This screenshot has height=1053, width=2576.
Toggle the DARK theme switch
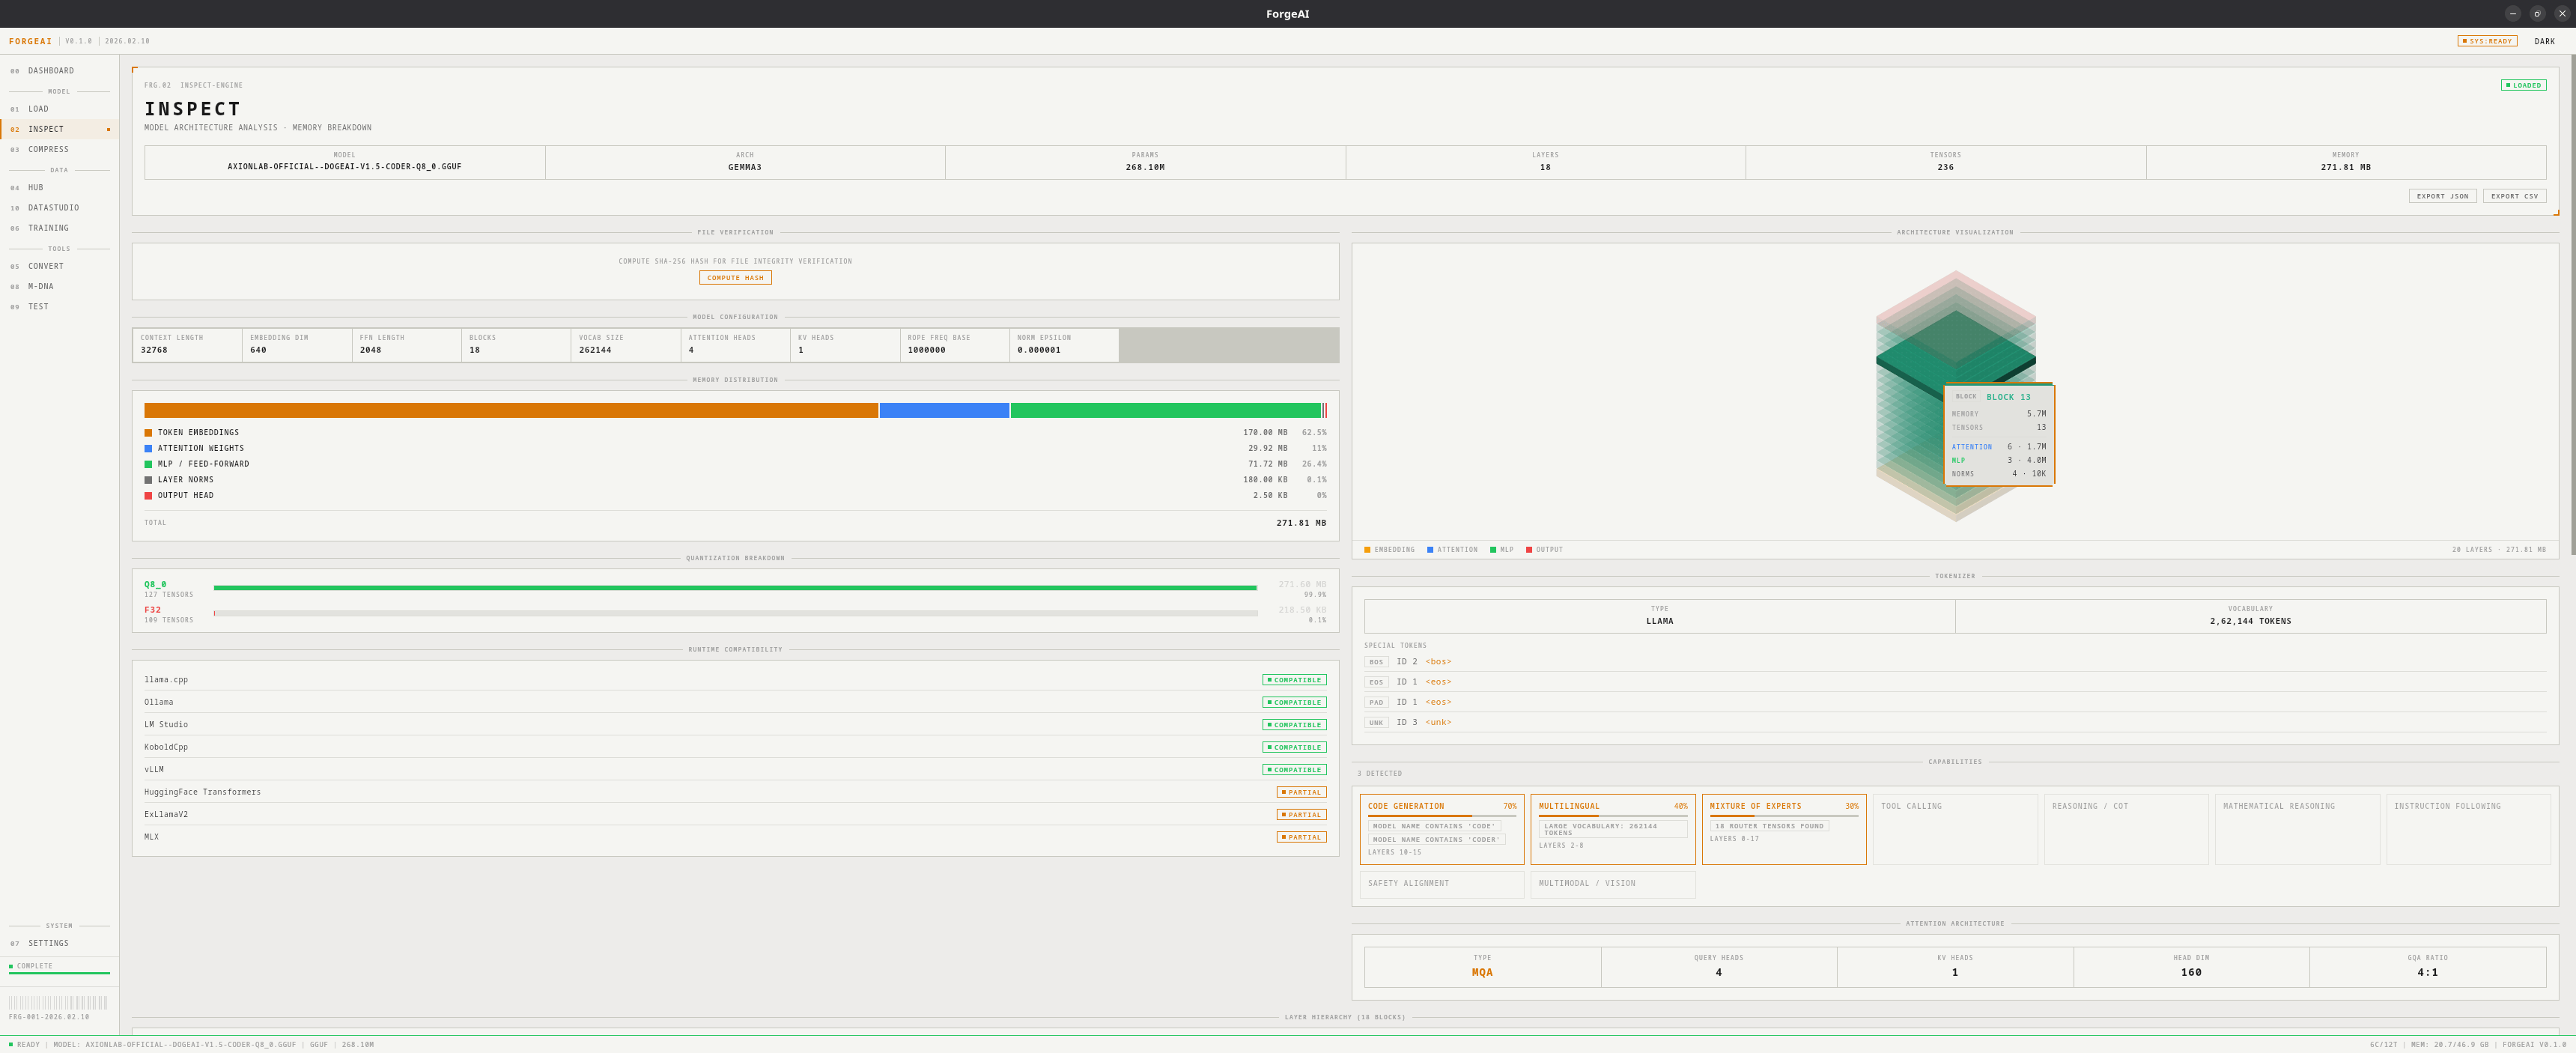click(x=2544, y=41)
